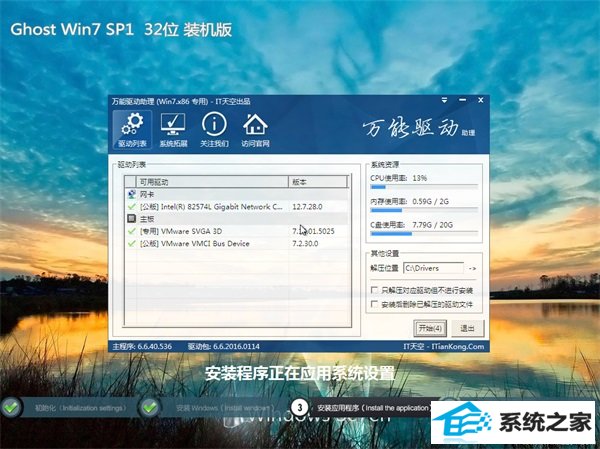Click the CPU使用率 progress bar

tap(424, 187)
